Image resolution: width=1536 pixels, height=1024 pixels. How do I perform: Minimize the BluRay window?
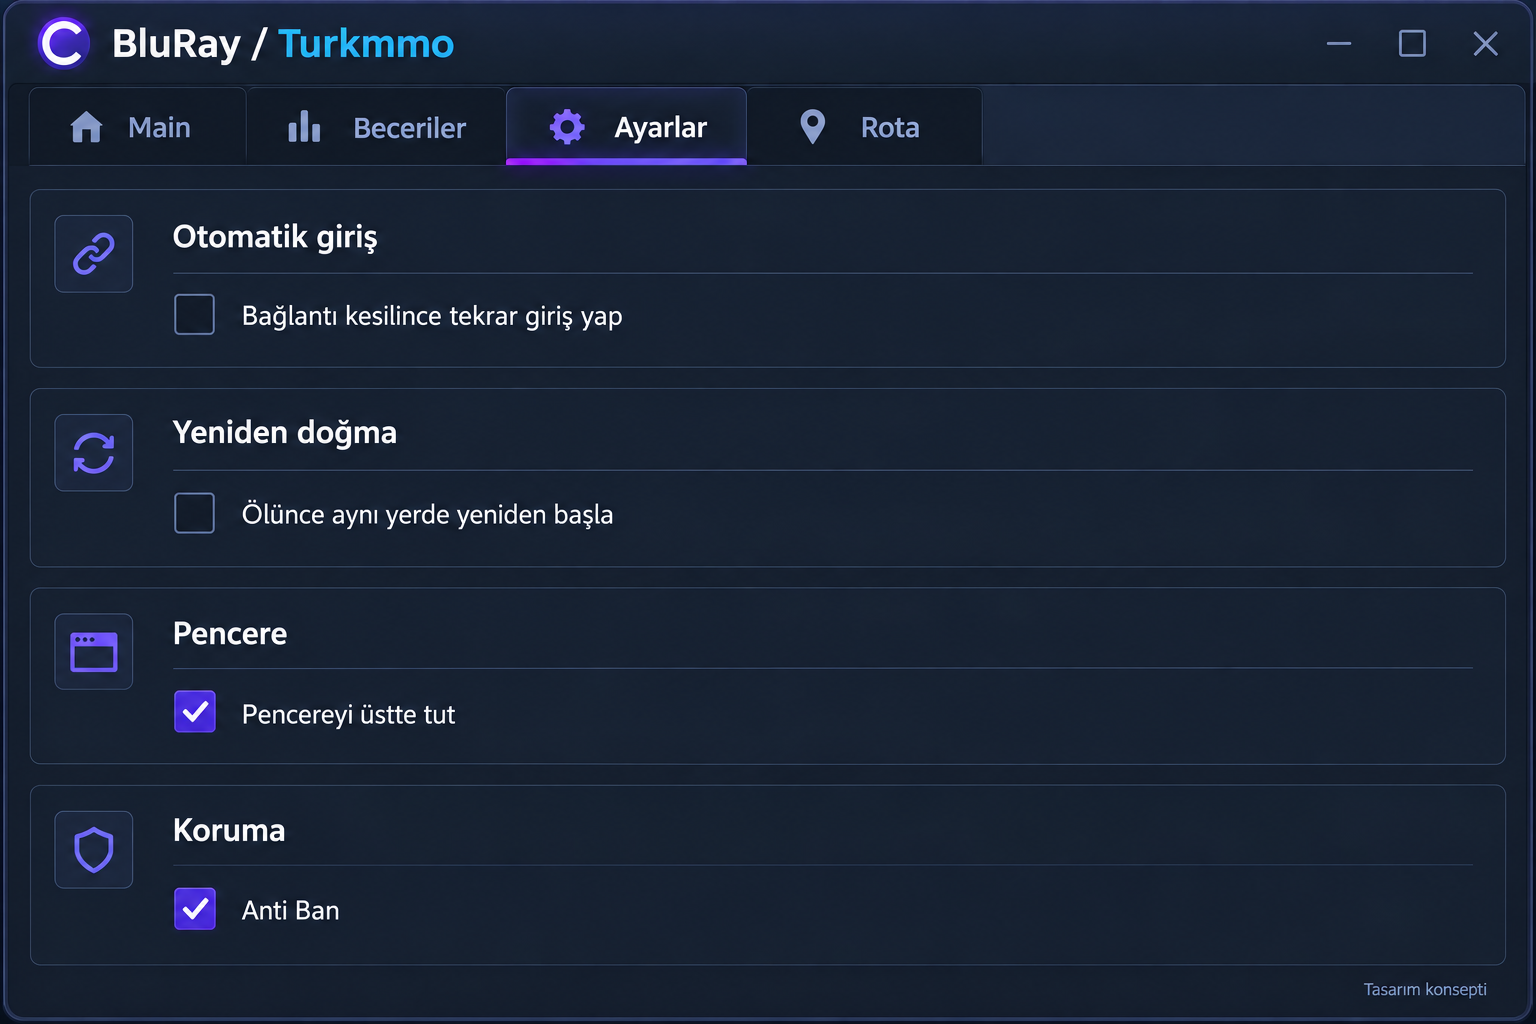tap(1339, 44)
